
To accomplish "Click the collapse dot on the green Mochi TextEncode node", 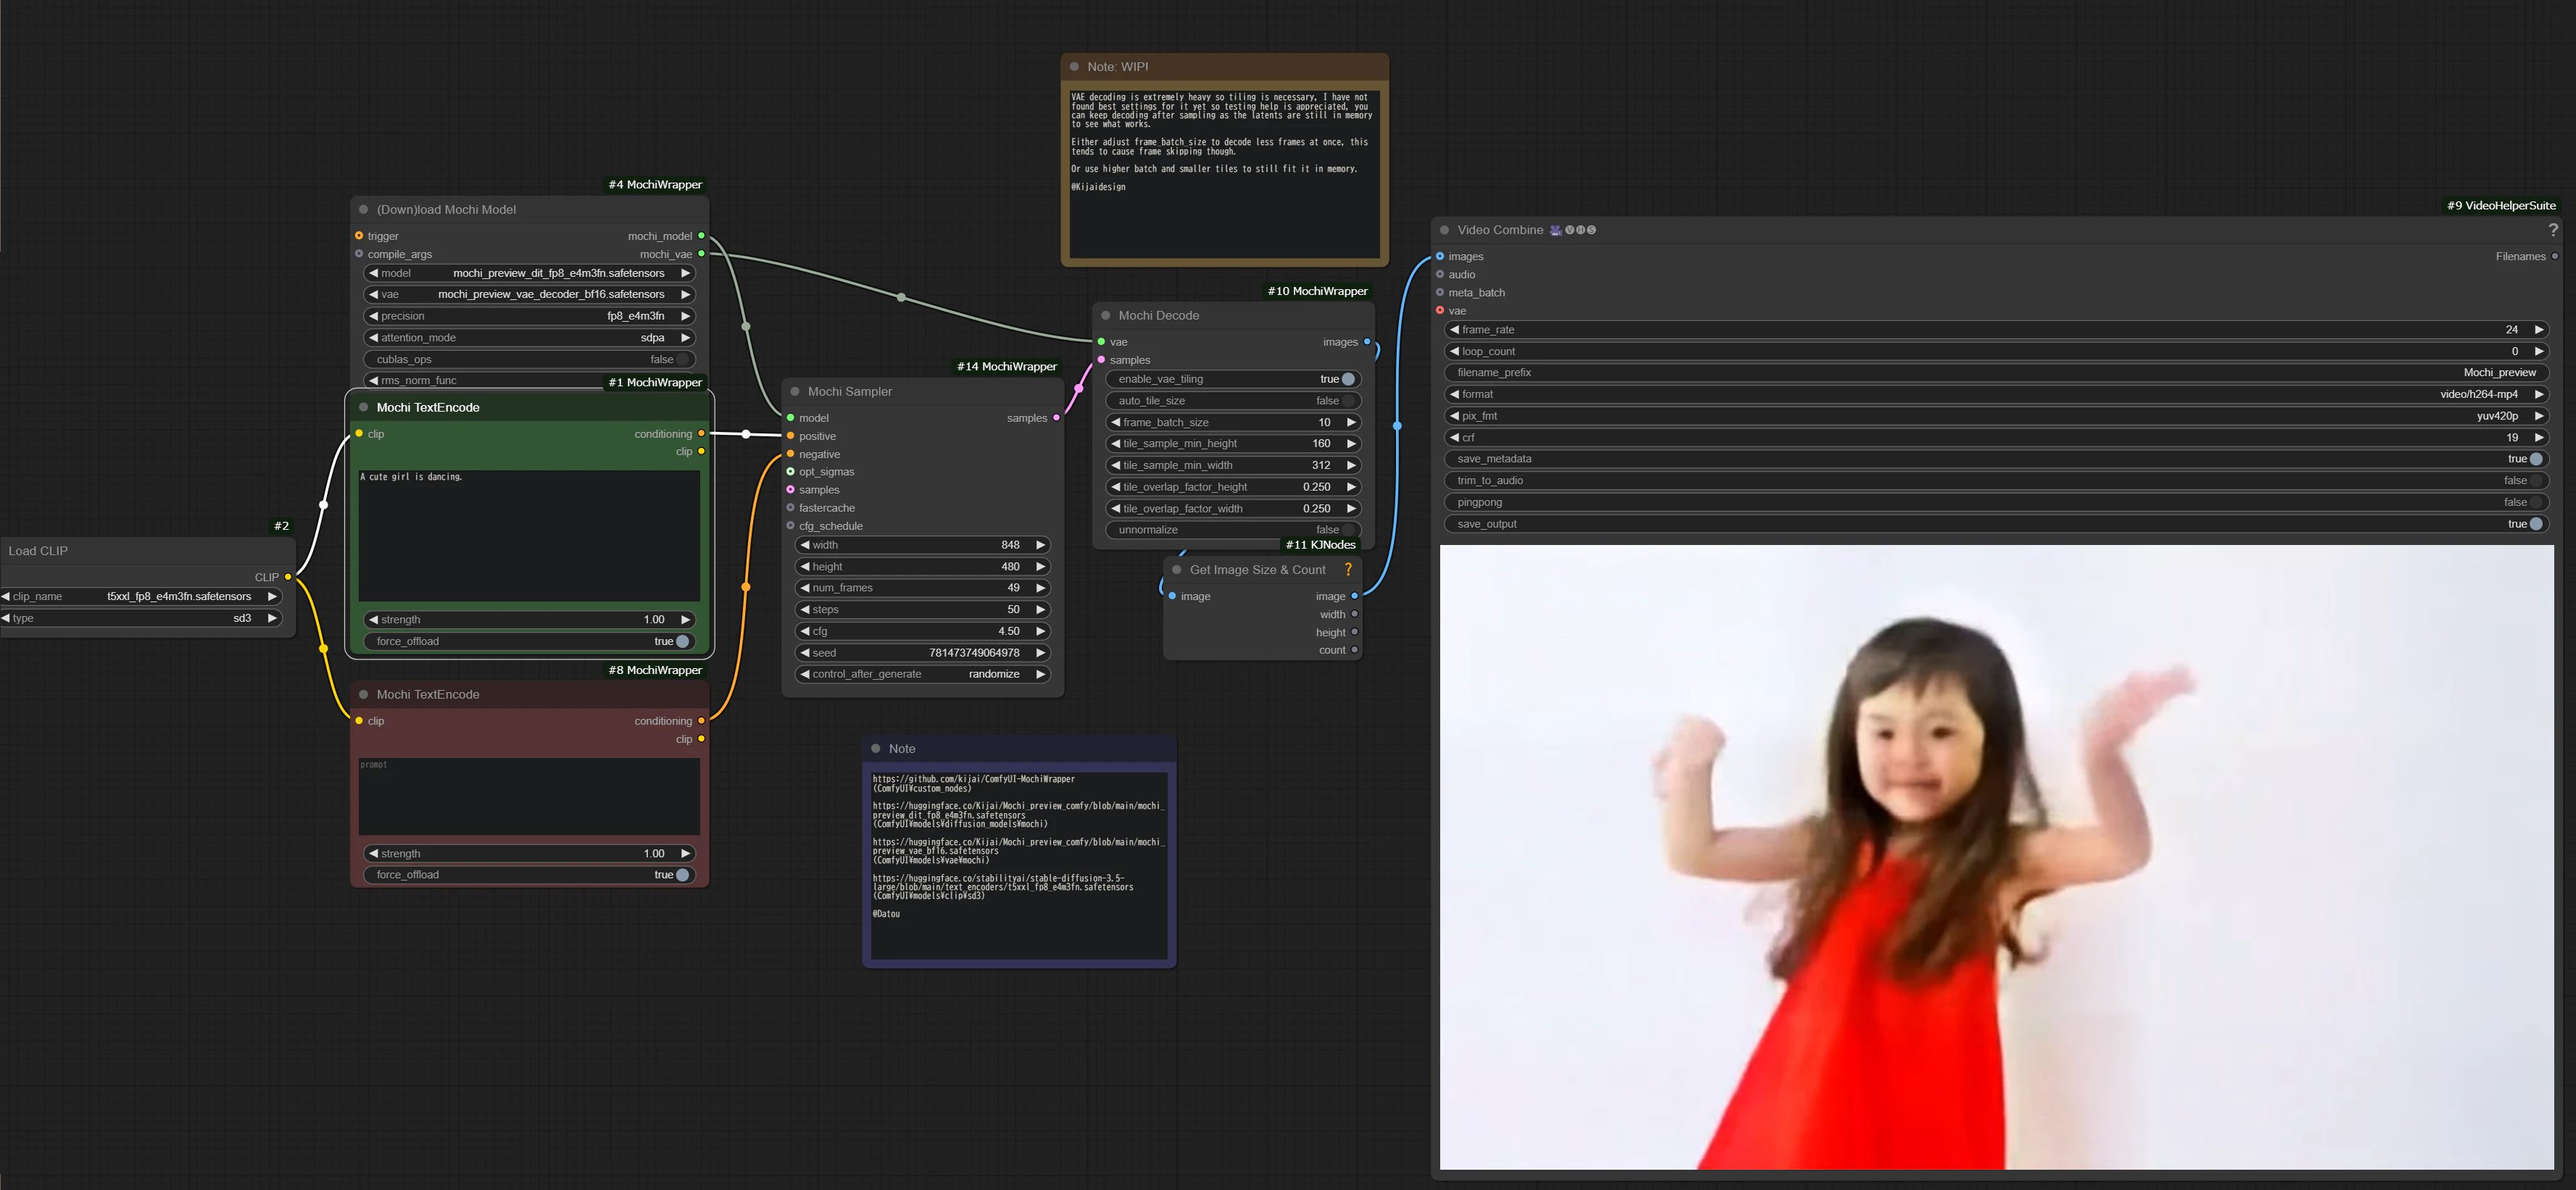I will (364, 407).
